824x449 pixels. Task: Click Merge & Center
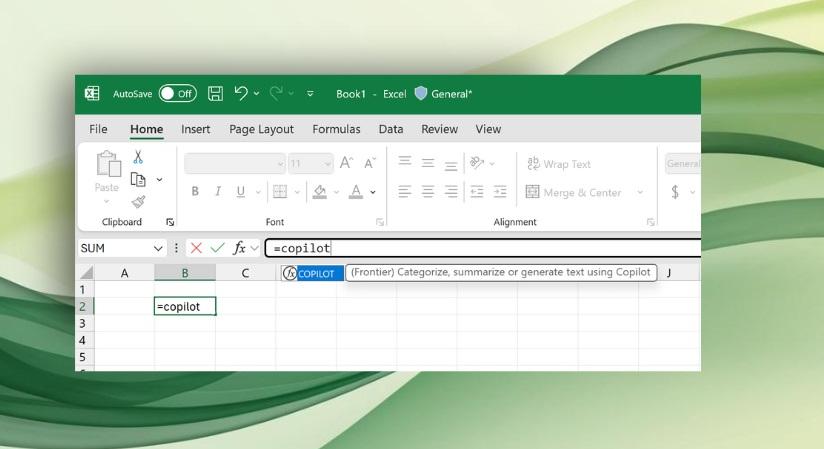point(574,192)
